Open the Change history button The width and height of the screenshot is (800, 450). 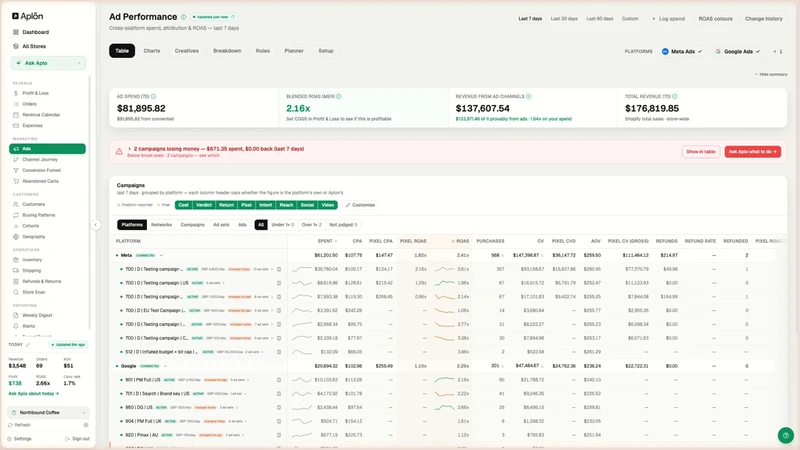click(763, 19)
